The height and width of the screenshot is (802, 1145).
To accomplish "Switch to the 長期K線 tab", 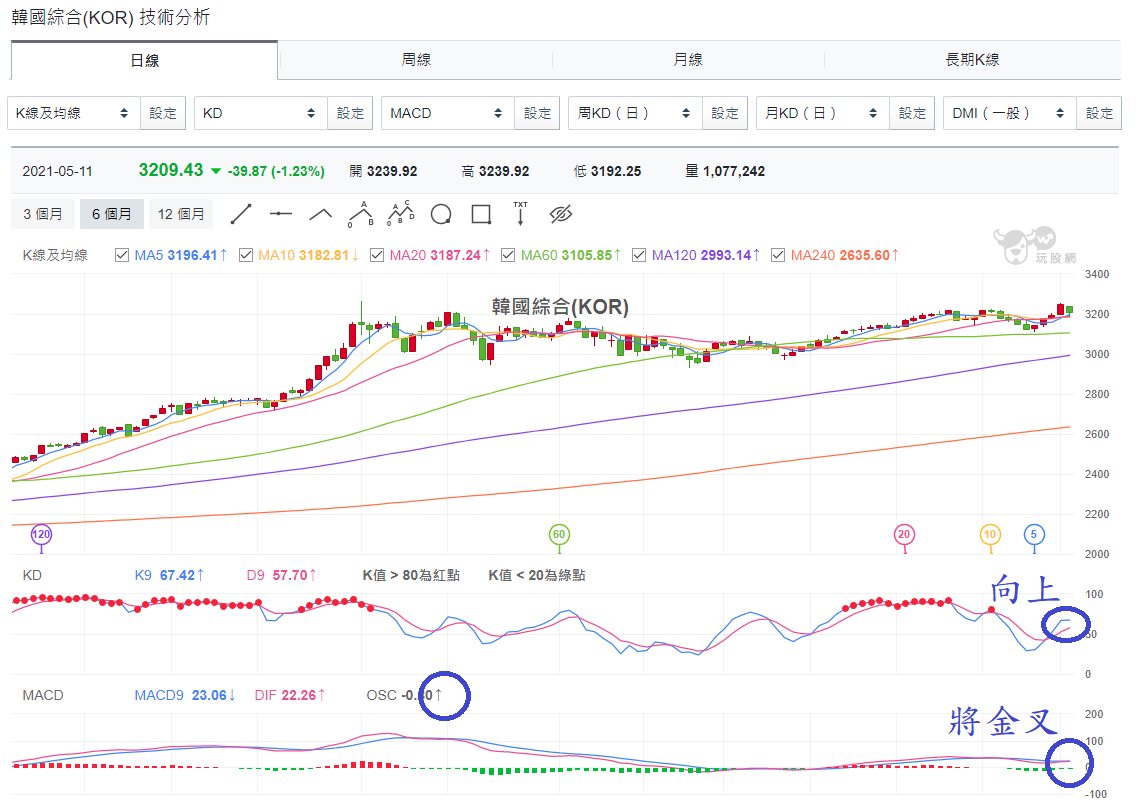I will [x=972, y=60].
